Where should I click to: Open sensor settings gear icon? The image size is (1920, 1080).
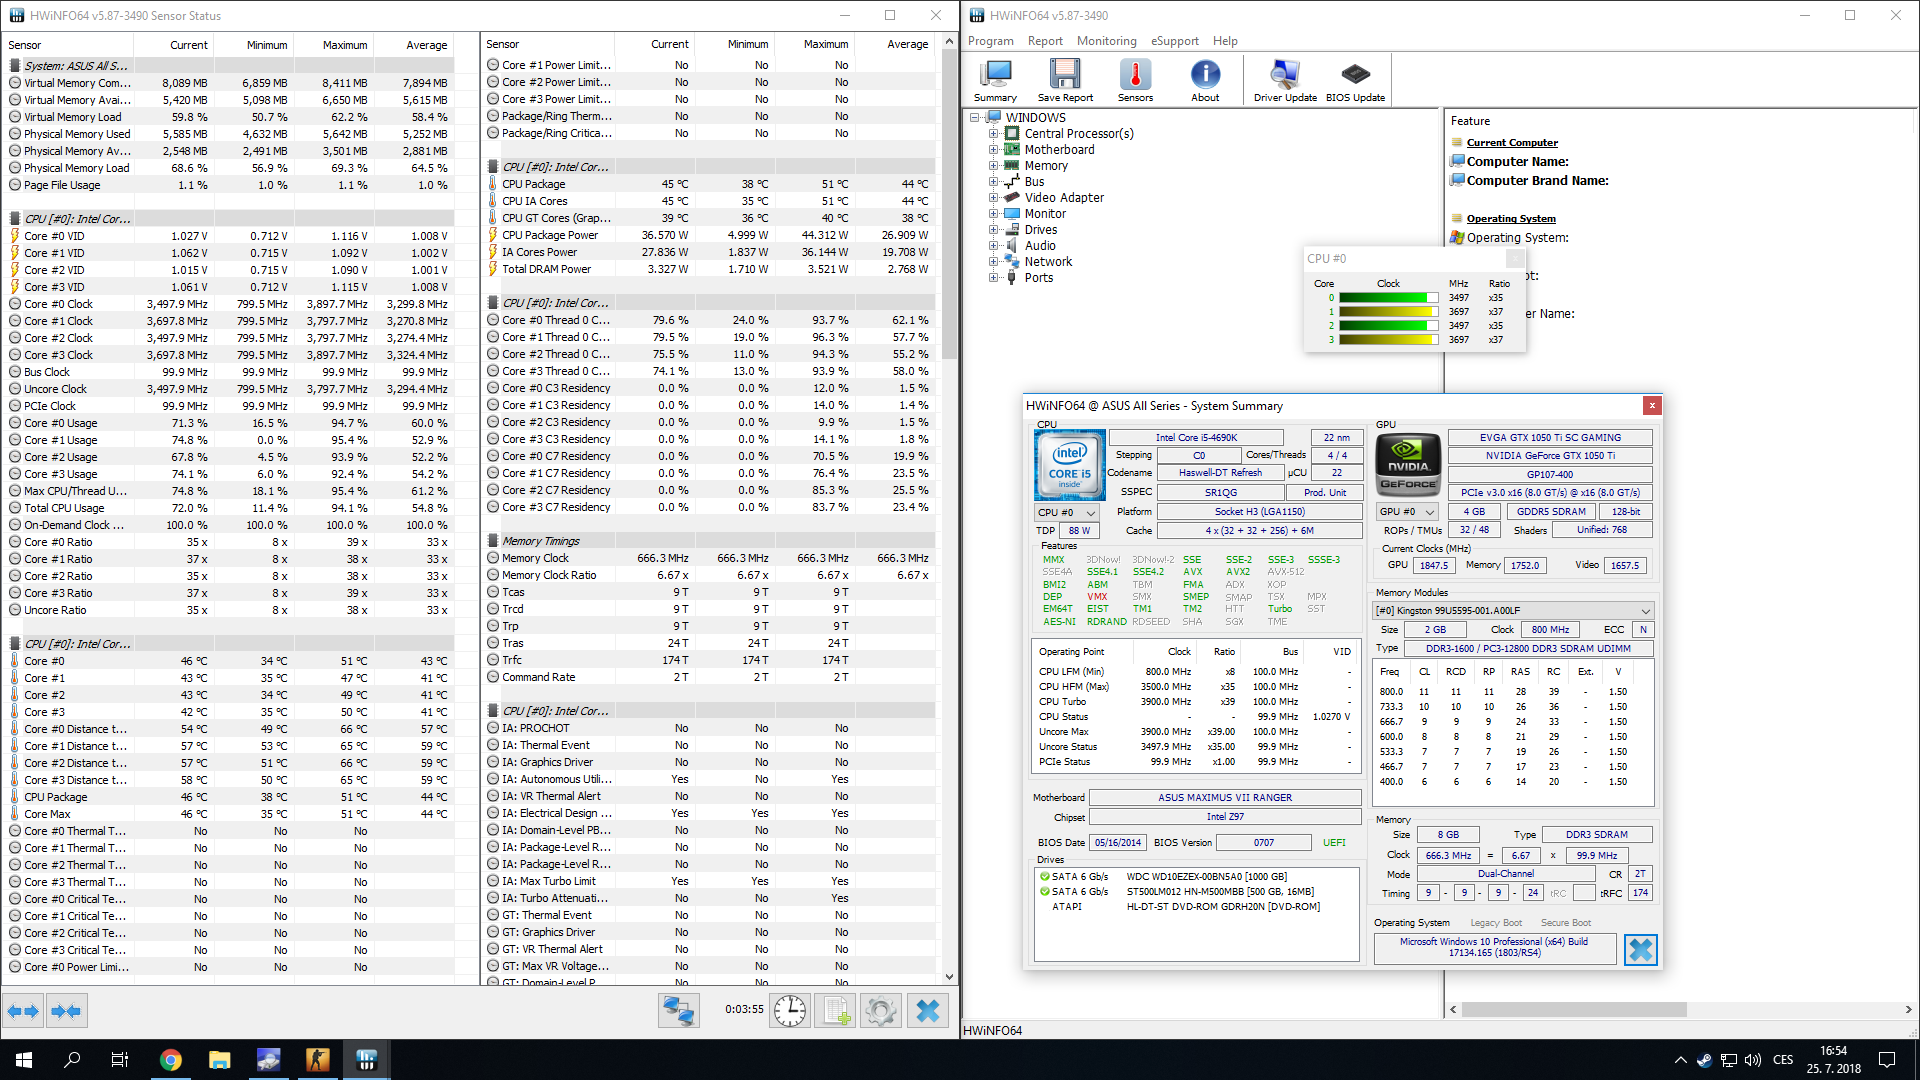881,1011
